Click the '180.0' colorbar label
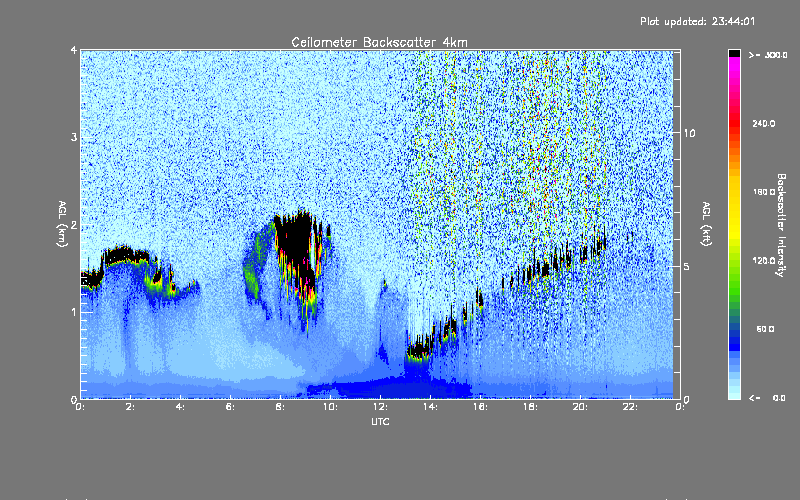800x500 pixels. 764,192
